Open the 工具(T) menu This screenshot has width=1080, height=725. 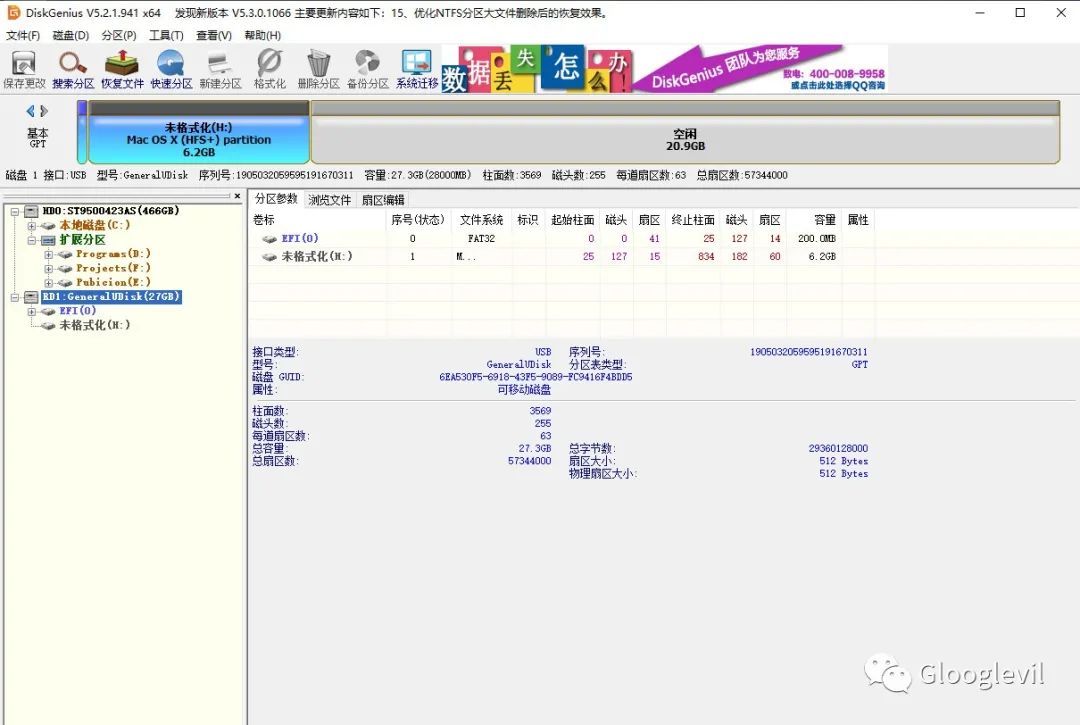166,35
